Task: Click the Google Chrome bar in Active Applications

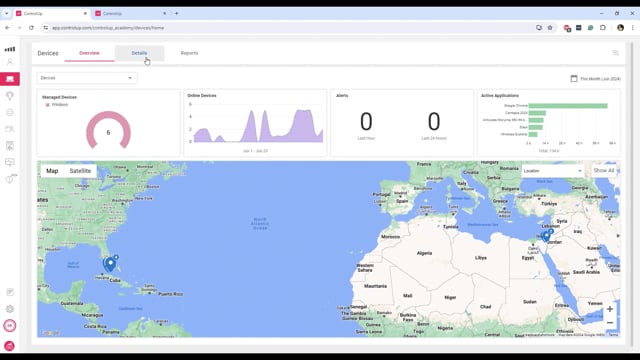Action: [x=568, y=106]
